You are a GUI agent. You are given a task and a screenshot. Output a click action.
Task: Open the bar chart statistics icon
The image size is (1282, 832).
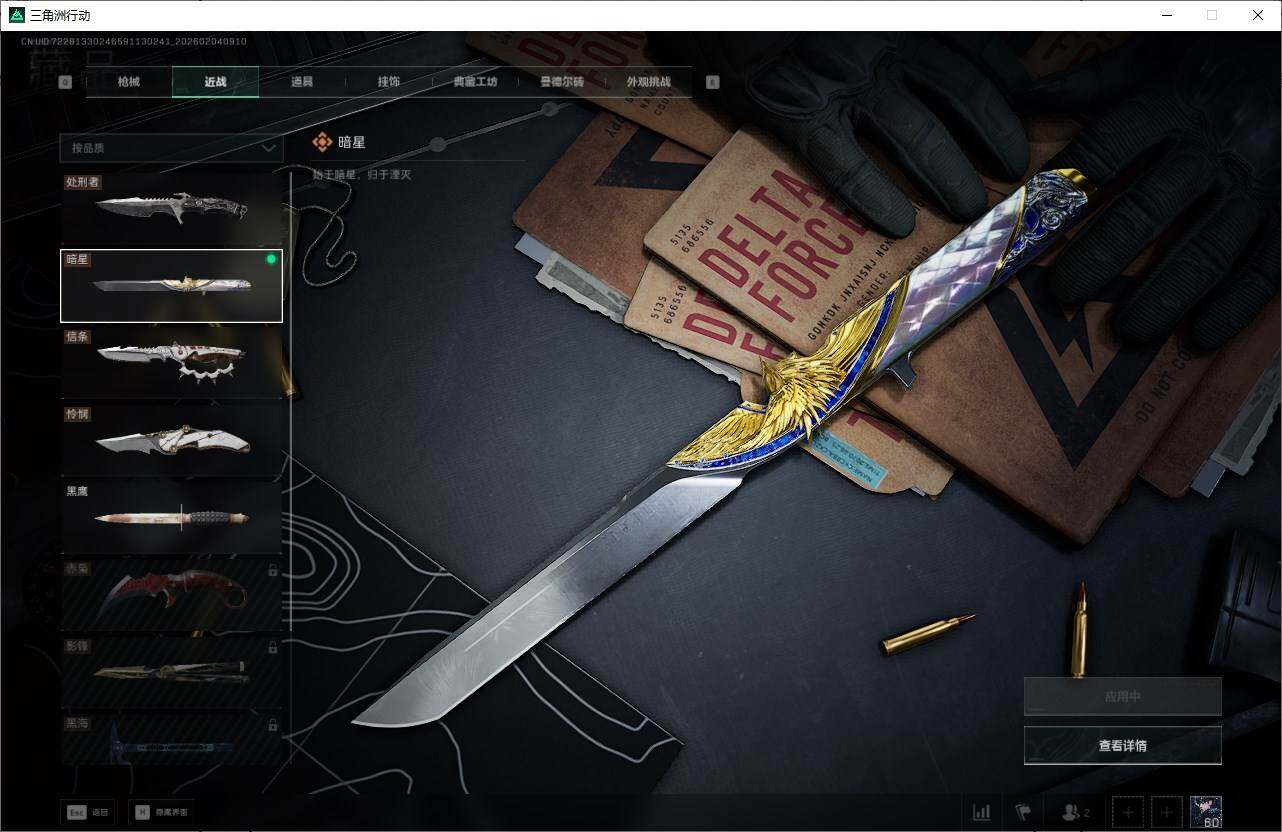pyautogui.click(x=982, y=812)
